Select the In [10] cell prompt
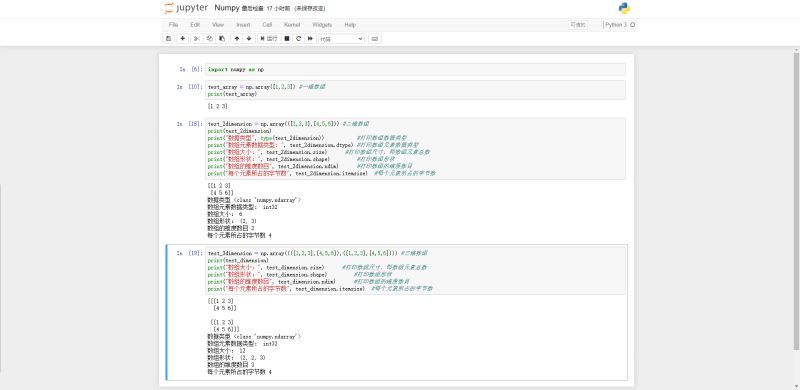Viewport: 800px width, 390px height. 190,87
